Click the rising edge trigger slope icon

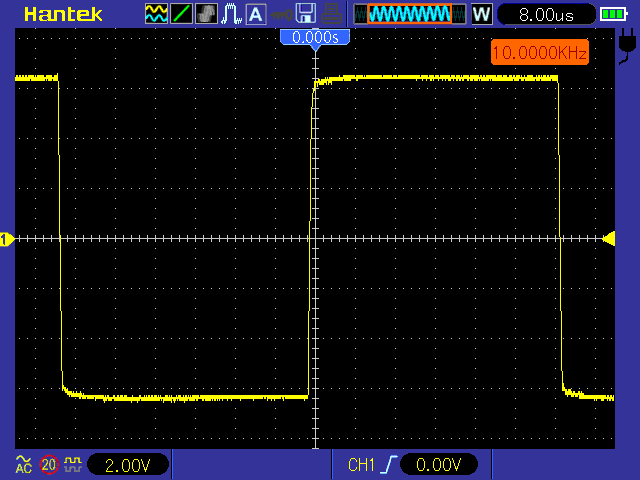coord(389,465)
